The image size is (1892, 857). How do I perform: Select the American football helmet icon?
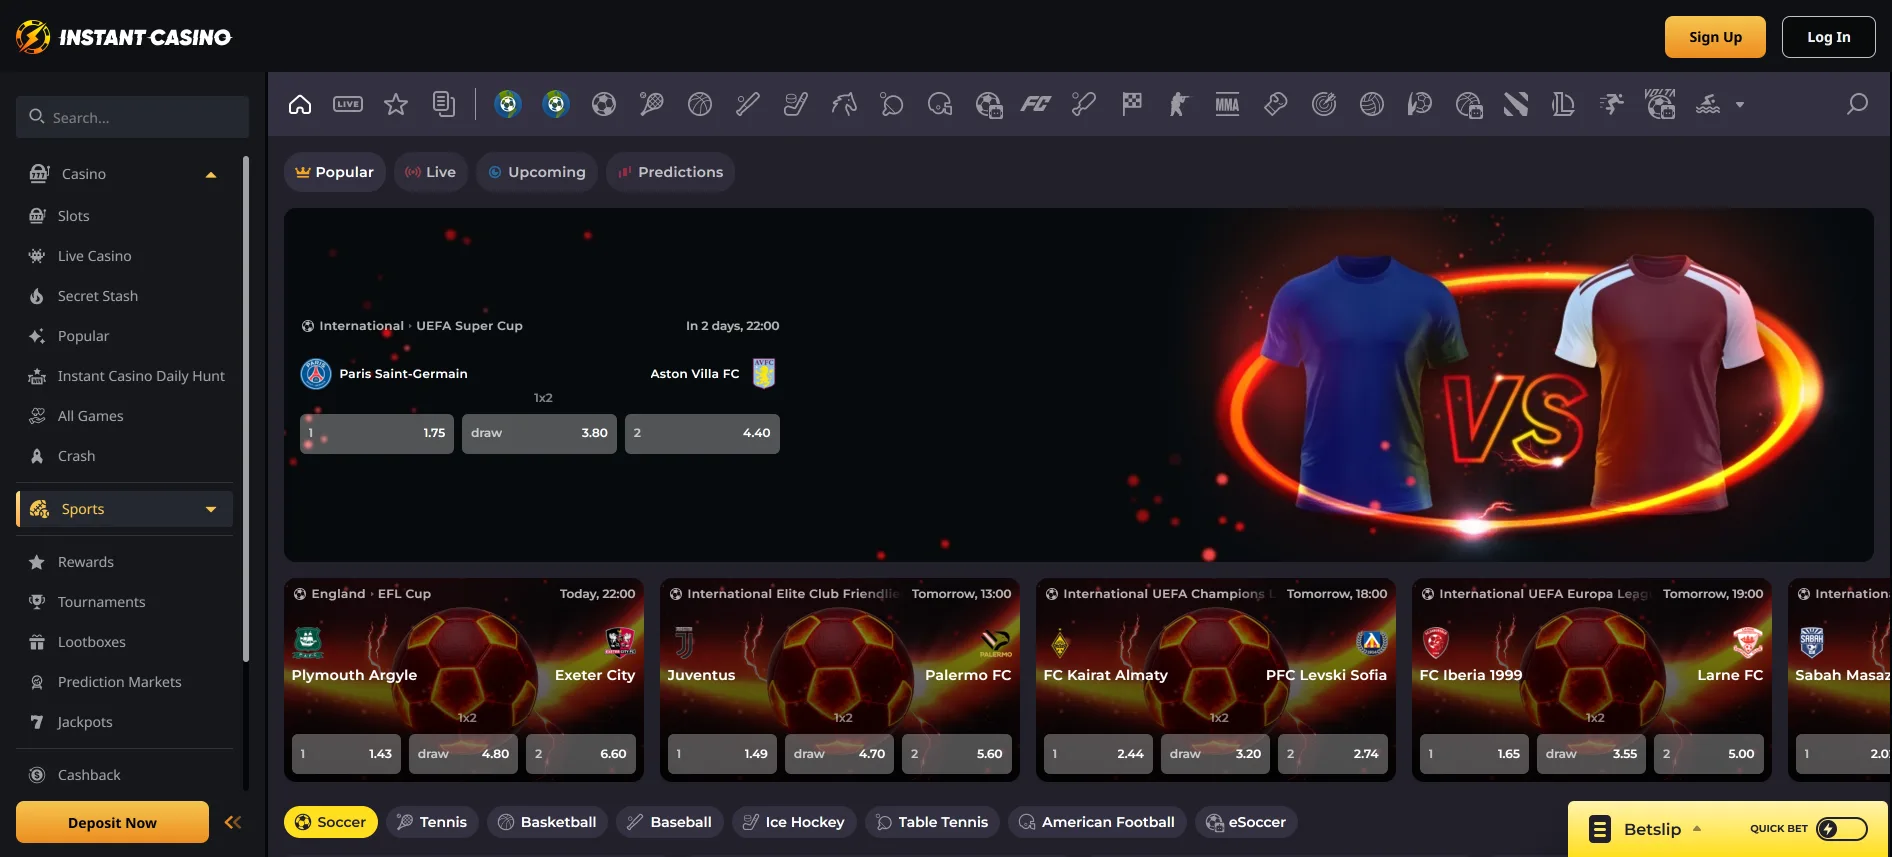point(940,104)
